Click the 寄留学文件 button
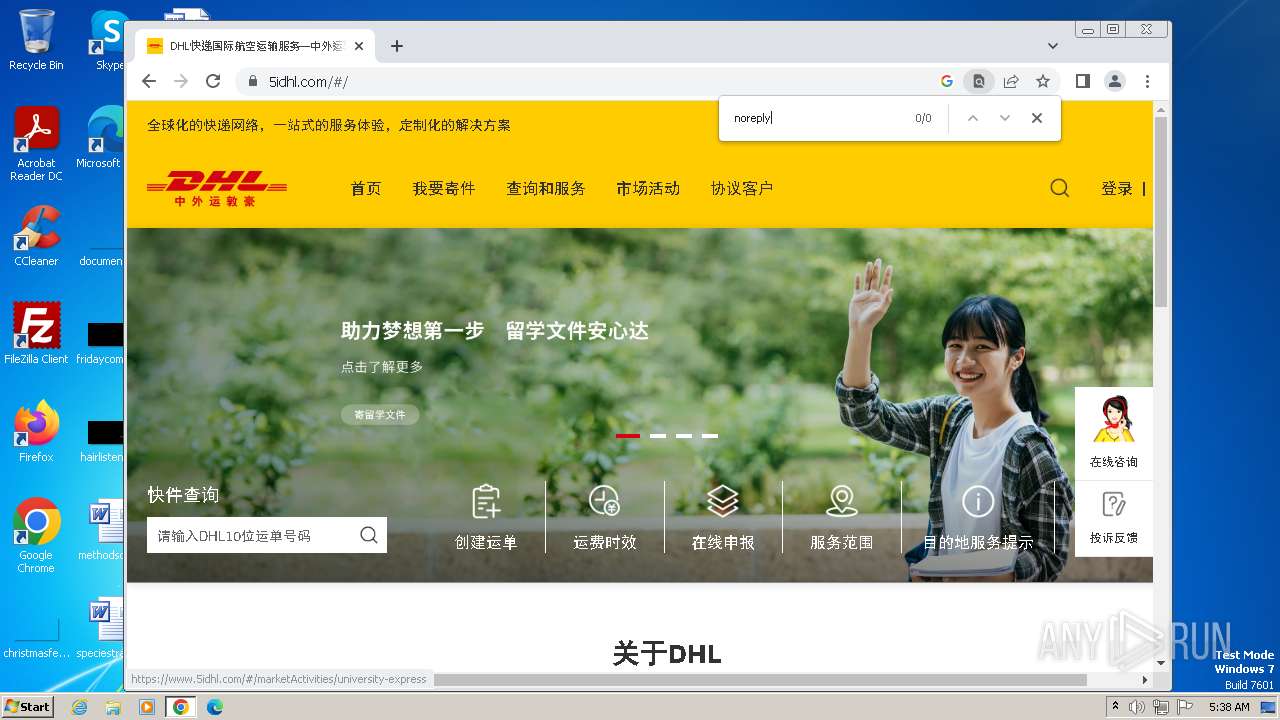This screenshot has height=720, width=1280. coord(380,414)
